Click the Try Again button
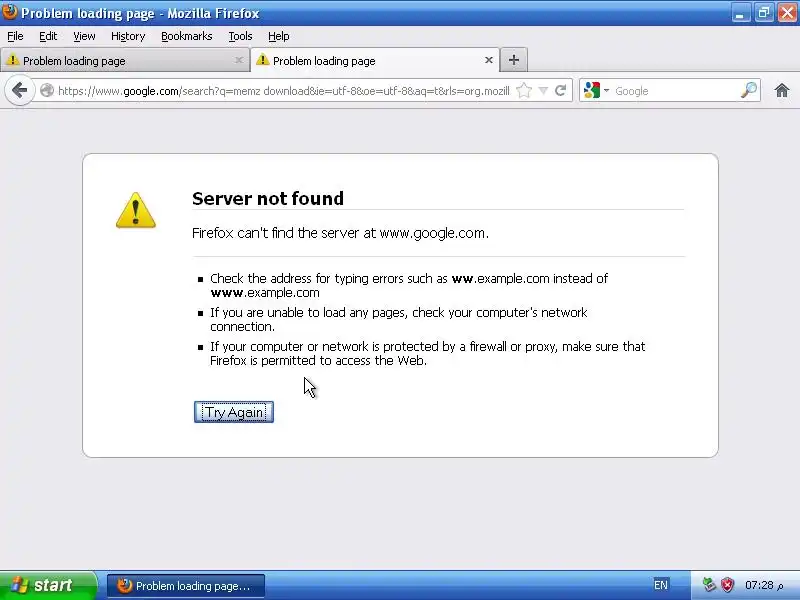The width and height of the screenshot is (800, 600). tap(234, 412)
